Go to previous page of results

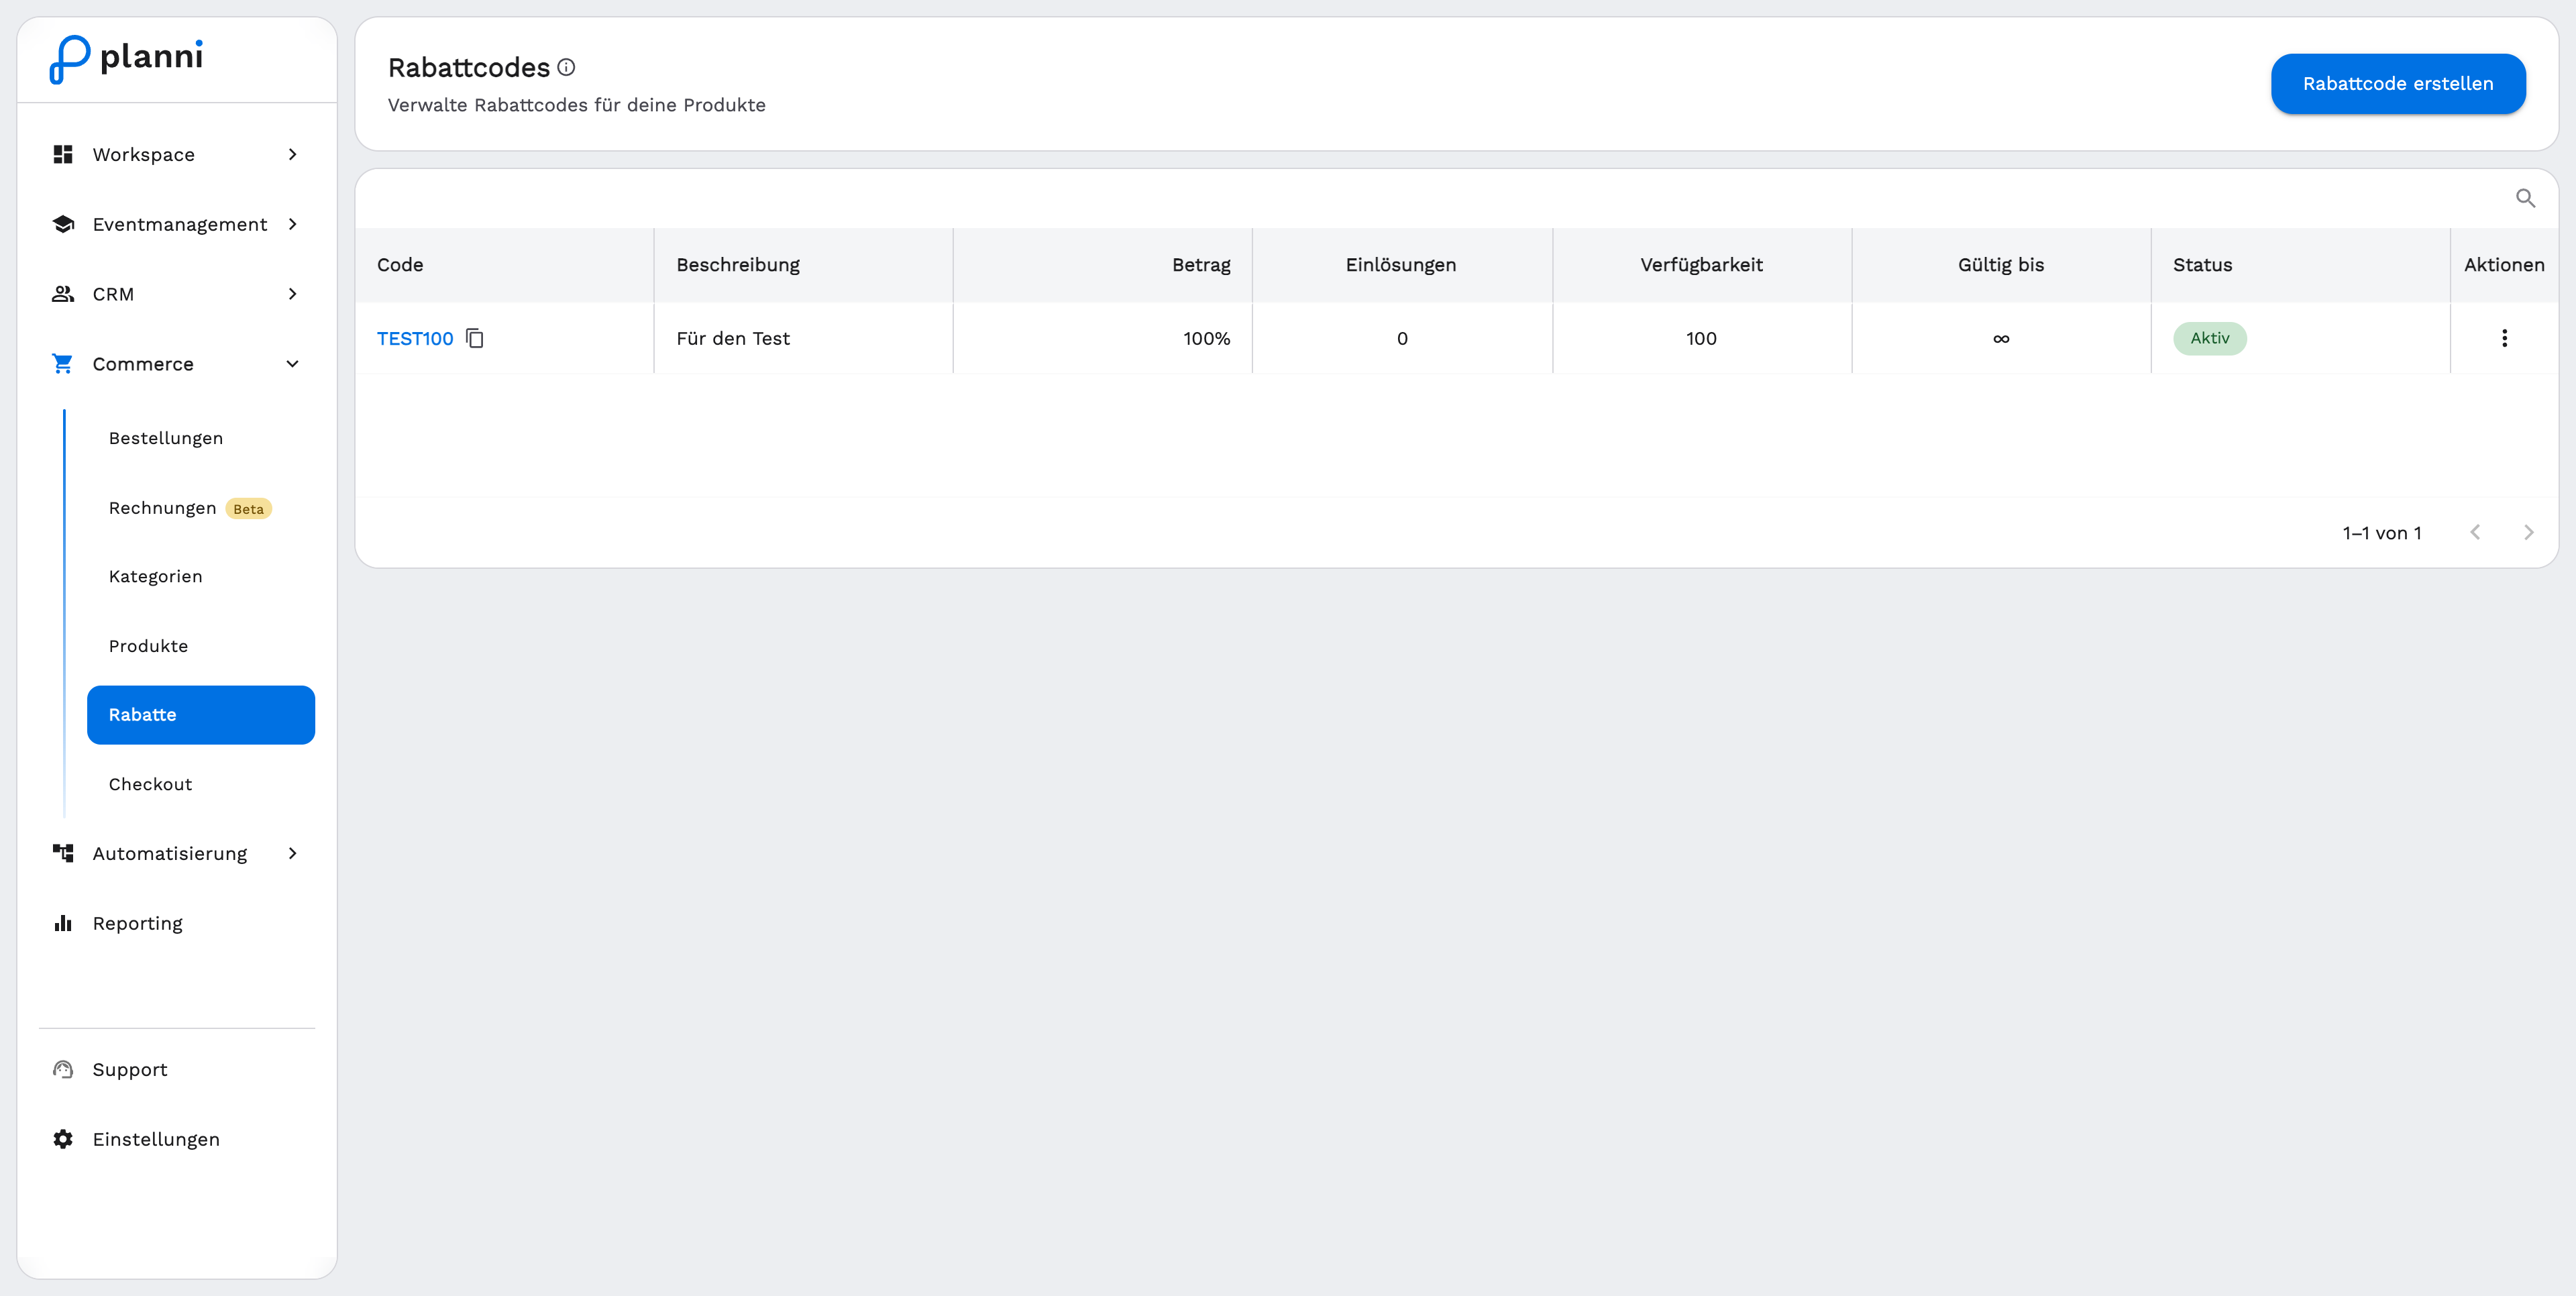point(2475,533)
